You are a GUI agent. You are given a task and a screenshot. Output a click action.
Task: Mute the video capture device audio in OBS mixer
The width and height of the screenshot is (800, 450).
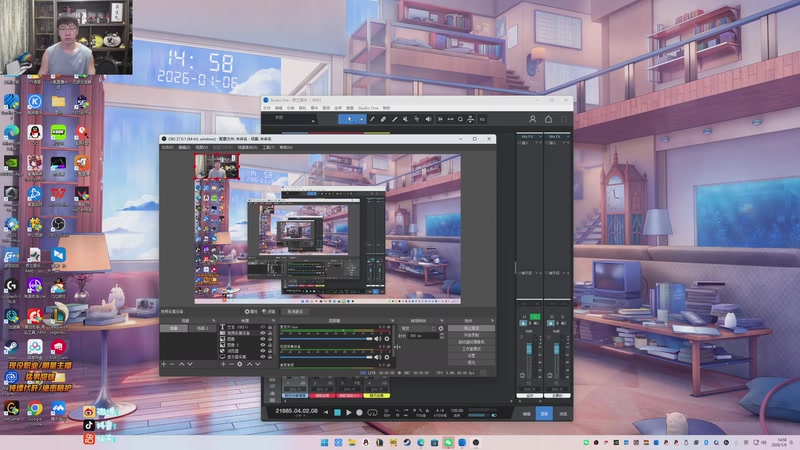378,357
